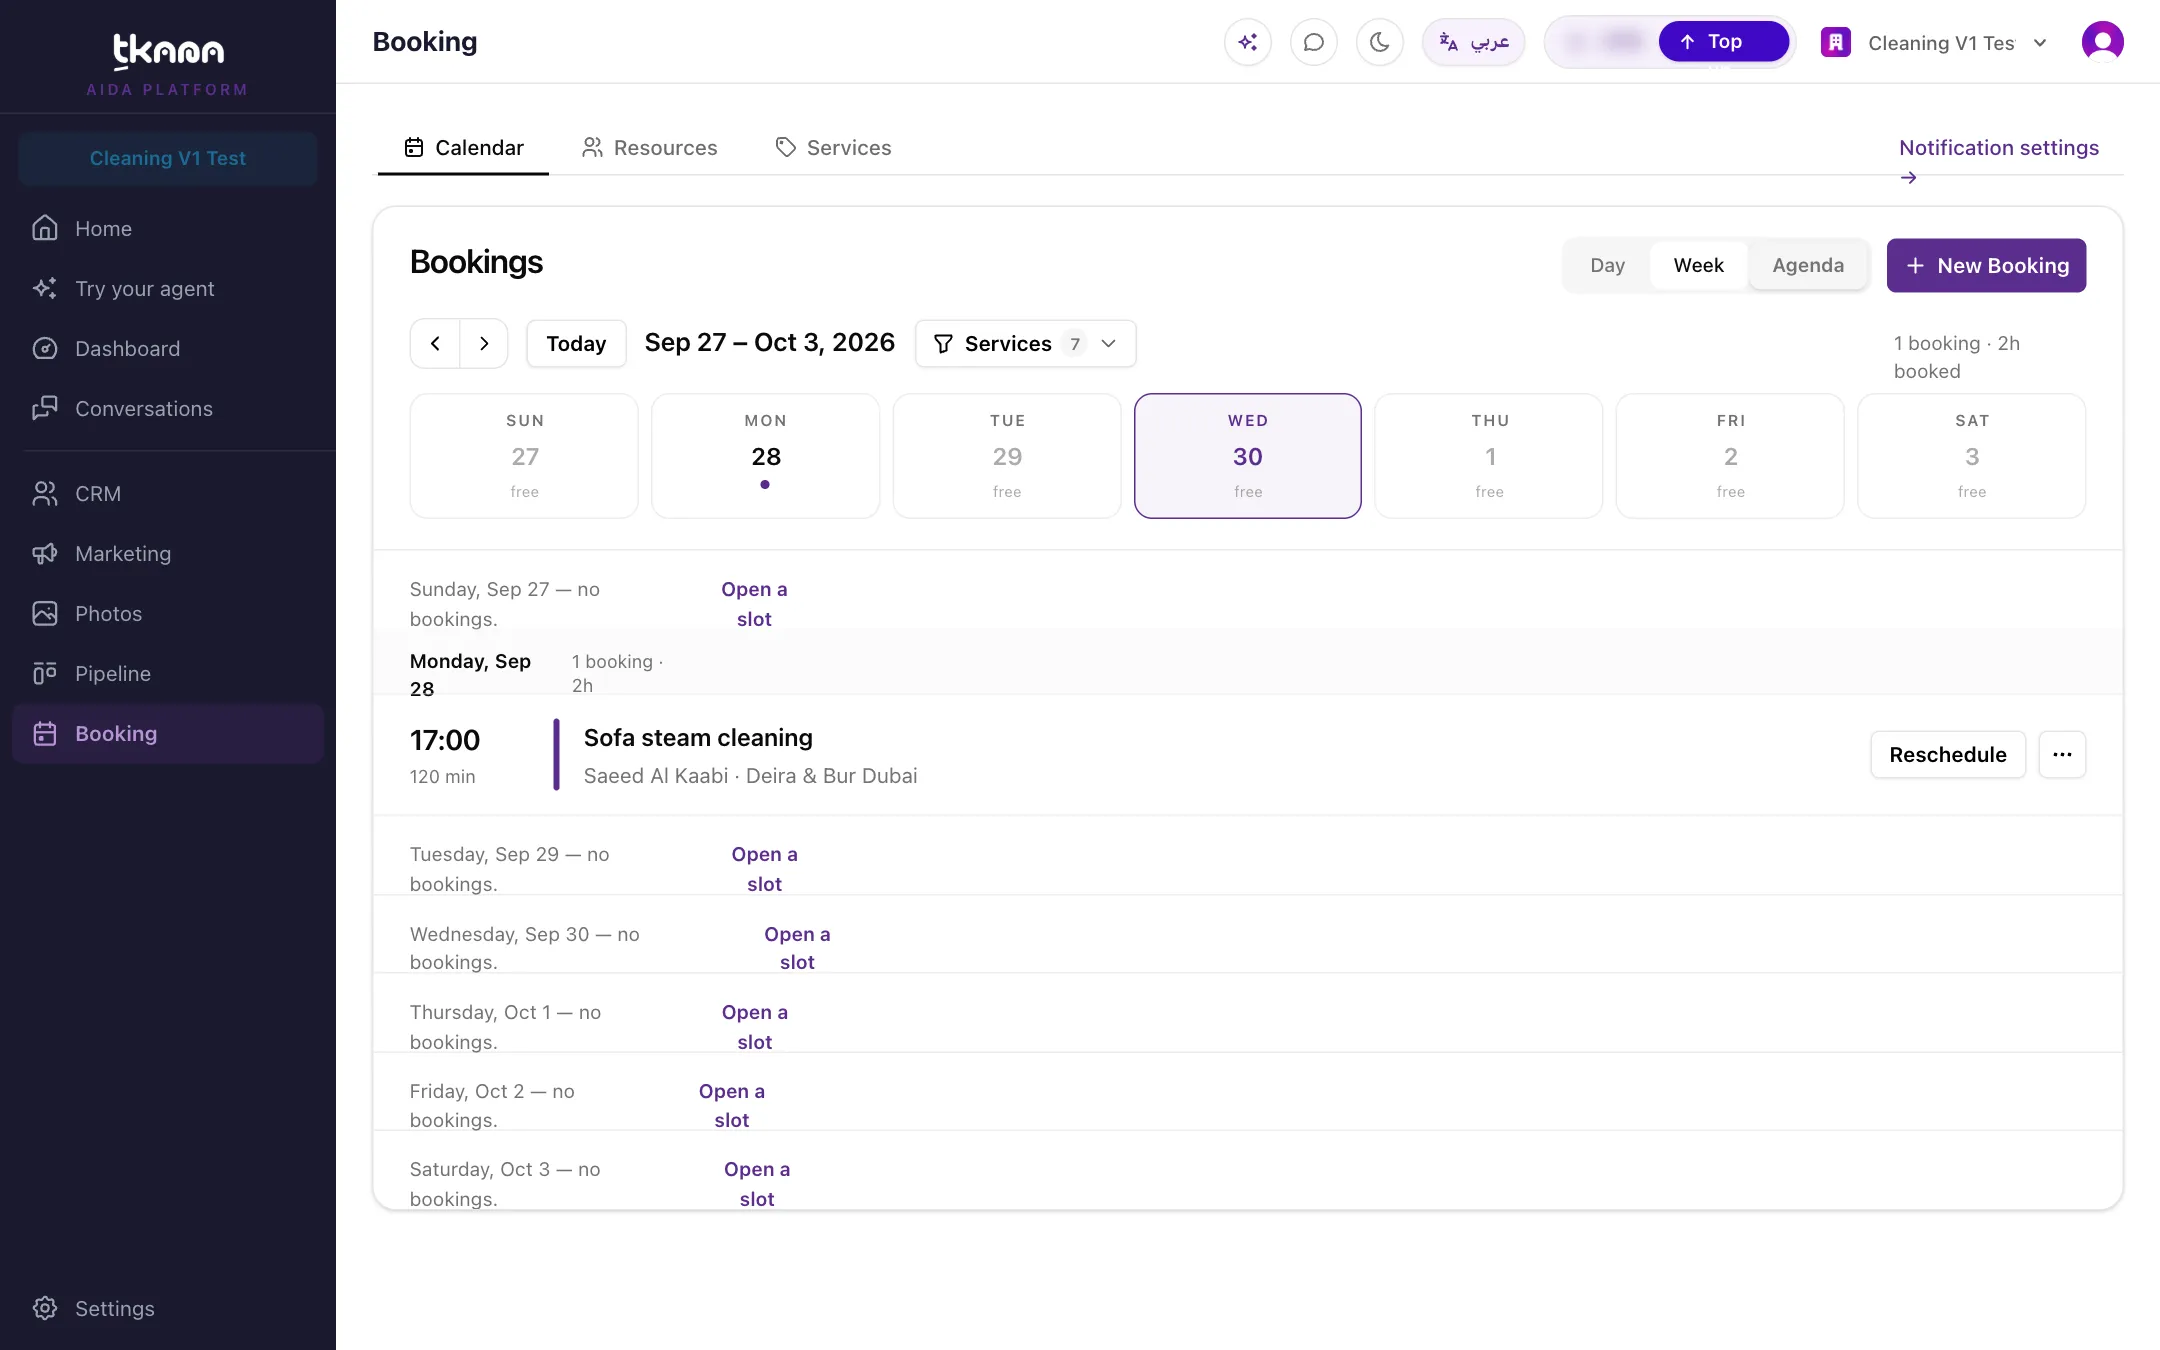Switch to the Services tab
Image resolution: width=2160 pixels, height=1350 pixels.
[x=833, y=148]
